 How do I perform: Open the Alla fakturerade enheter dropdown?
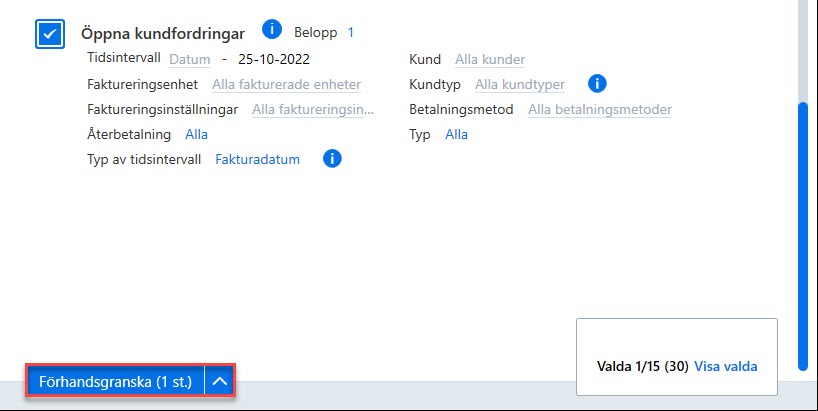[x=286, y=84]
